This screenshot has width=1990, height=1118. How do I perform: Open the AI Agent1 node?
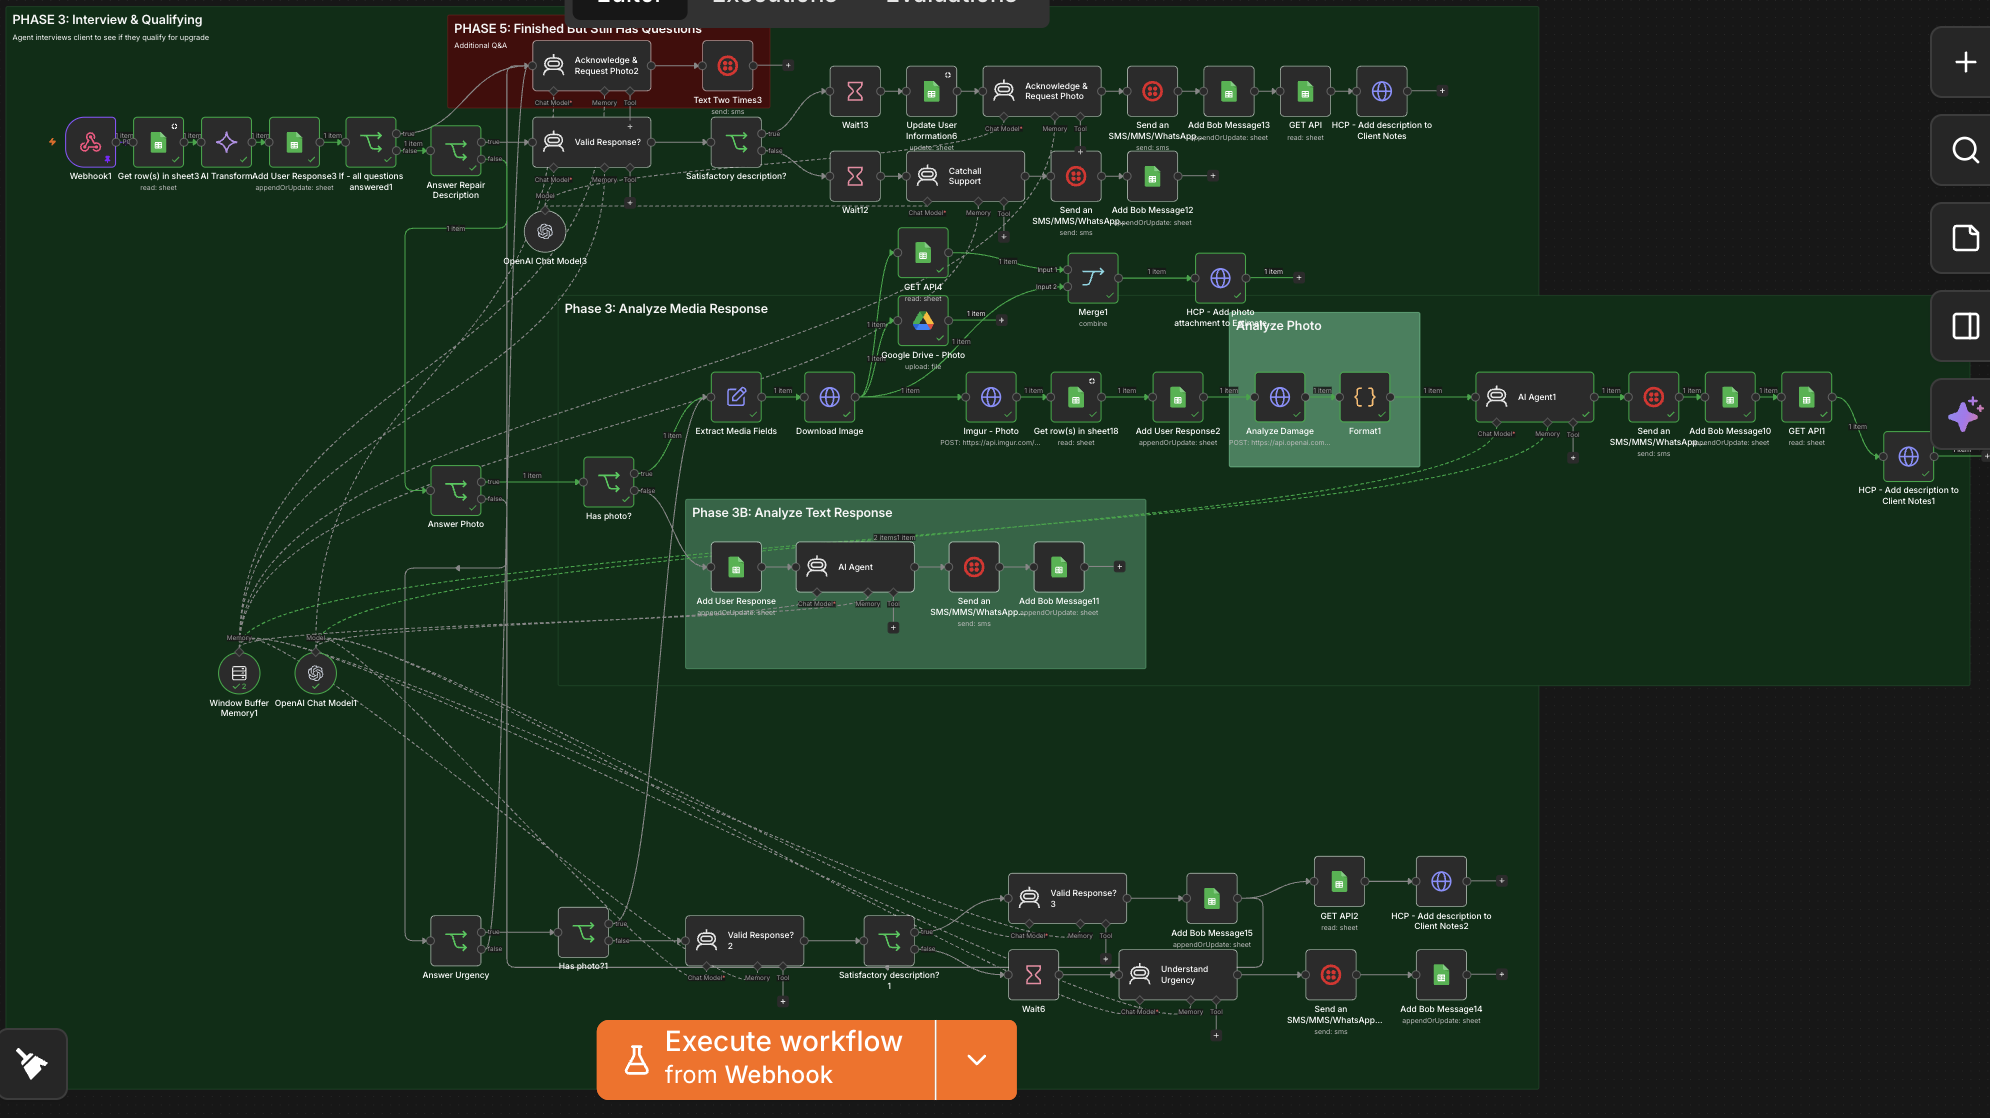point(1535,398)
